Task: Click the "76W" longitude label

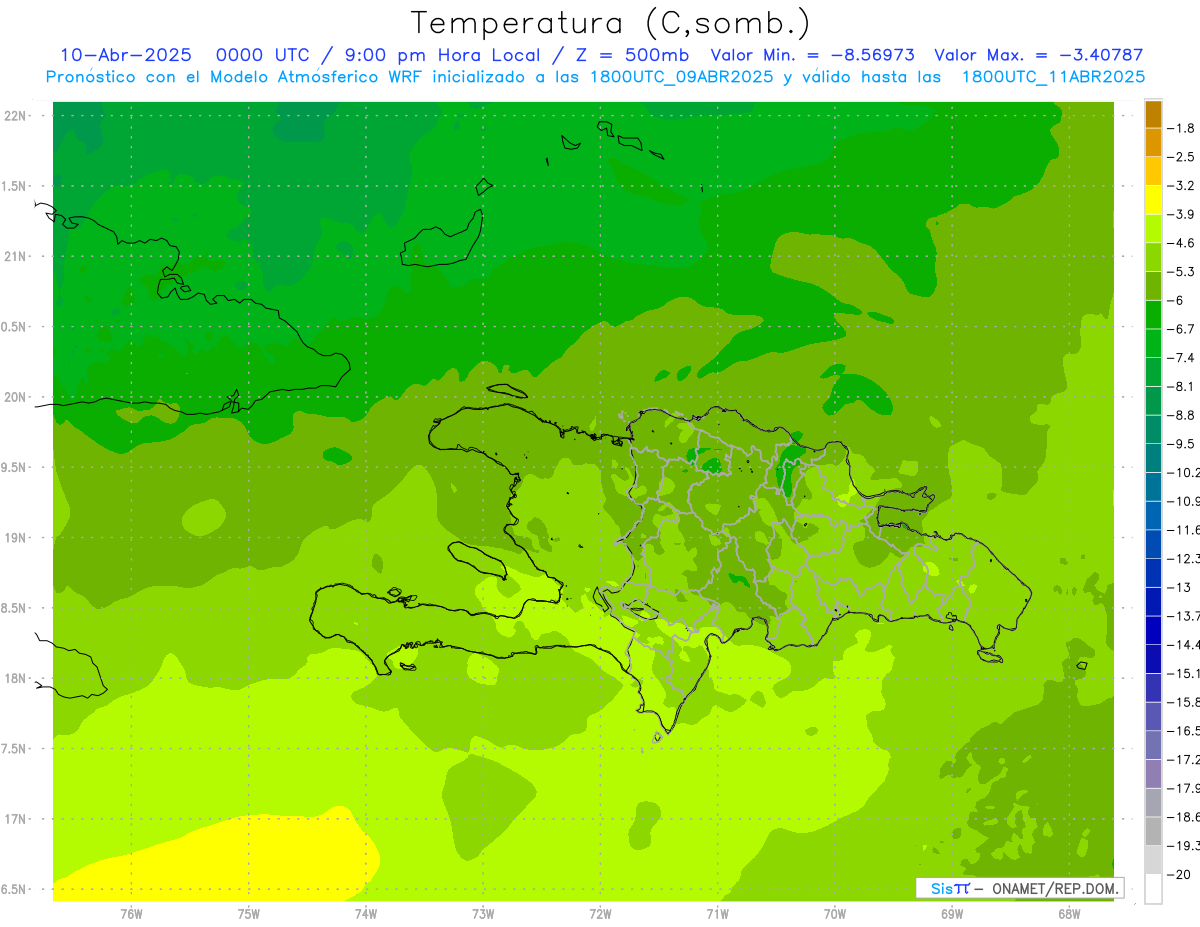Action: (131, 913)
